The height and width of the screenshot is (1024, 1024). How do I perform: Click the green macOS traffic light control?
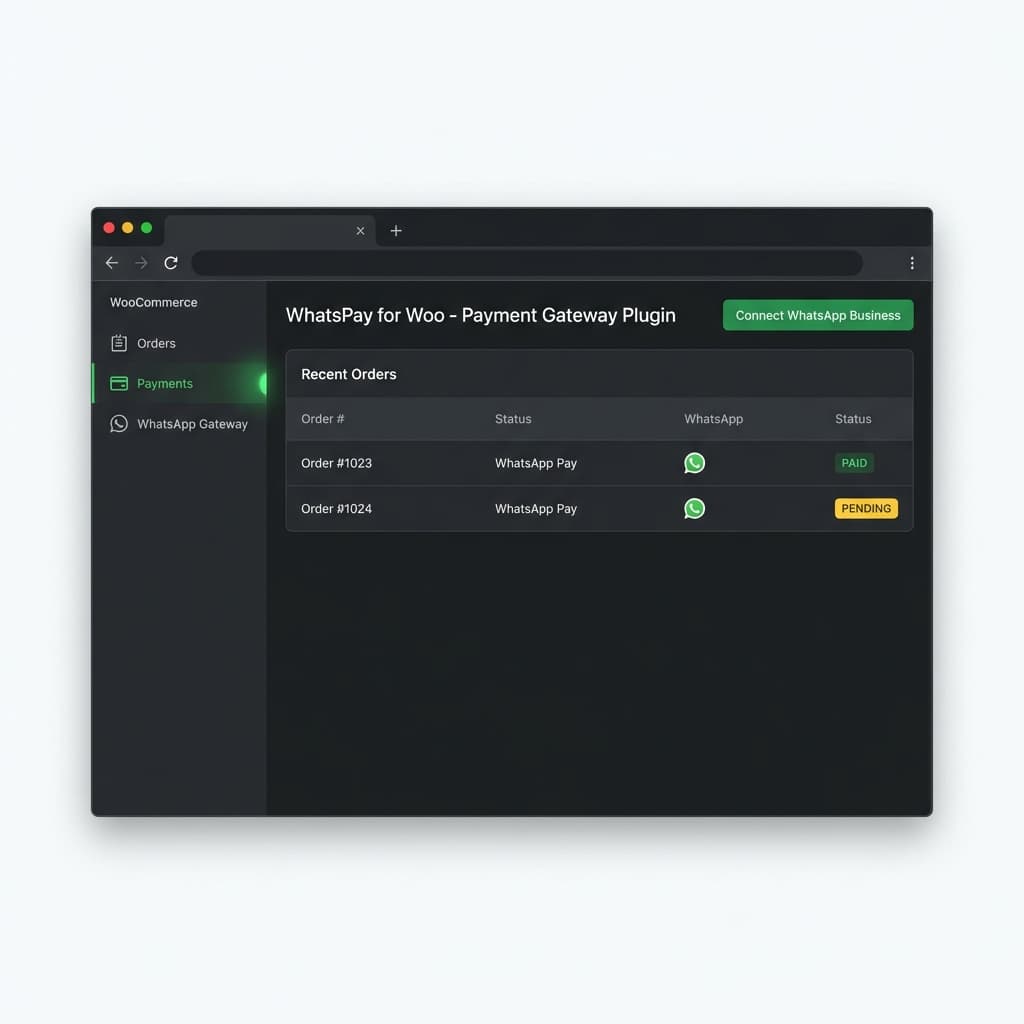coord(145,227)
